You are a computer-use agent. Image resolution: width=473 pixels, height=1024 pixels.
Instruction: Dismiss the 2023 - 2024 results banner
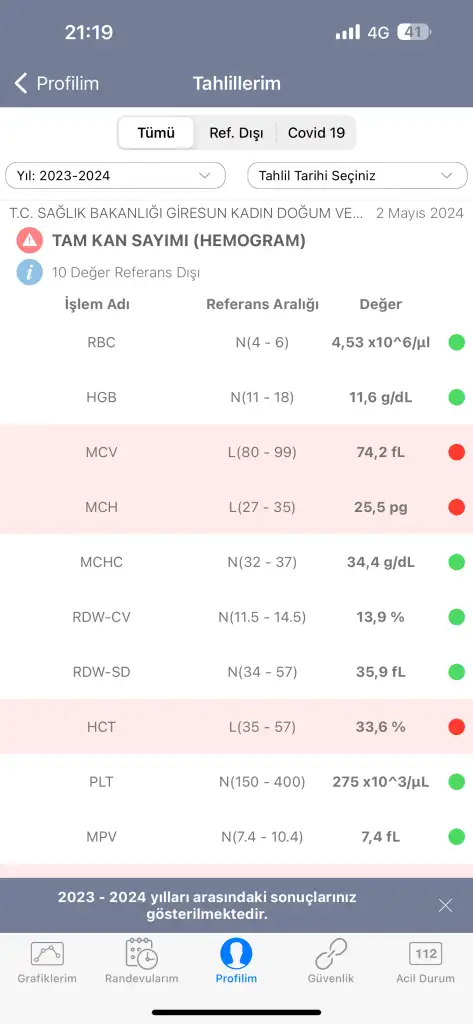(446, 905)
